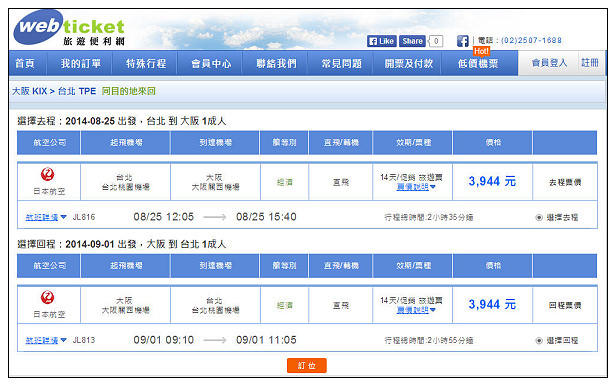Viewport: 616px width, 386px height.
Task: Go to 首頁 home menu
Action: point(25,63)
